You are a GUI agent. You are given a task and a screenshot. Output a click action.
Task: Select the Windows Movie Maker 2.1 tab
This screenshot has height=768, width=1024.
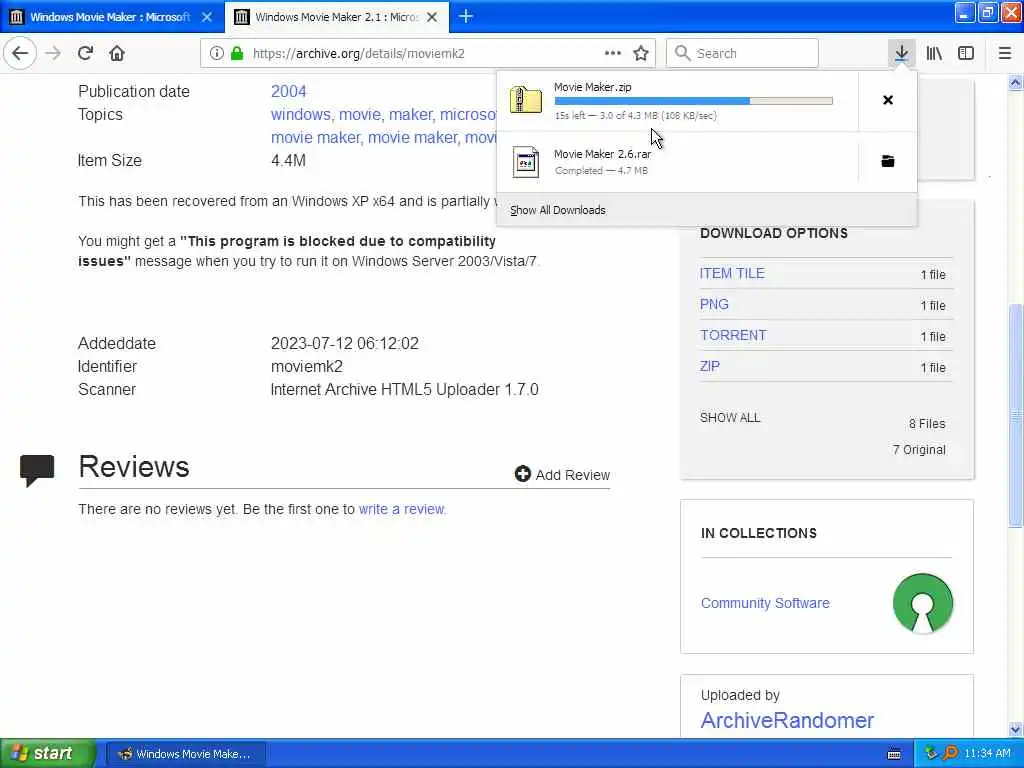pos(336,17)
